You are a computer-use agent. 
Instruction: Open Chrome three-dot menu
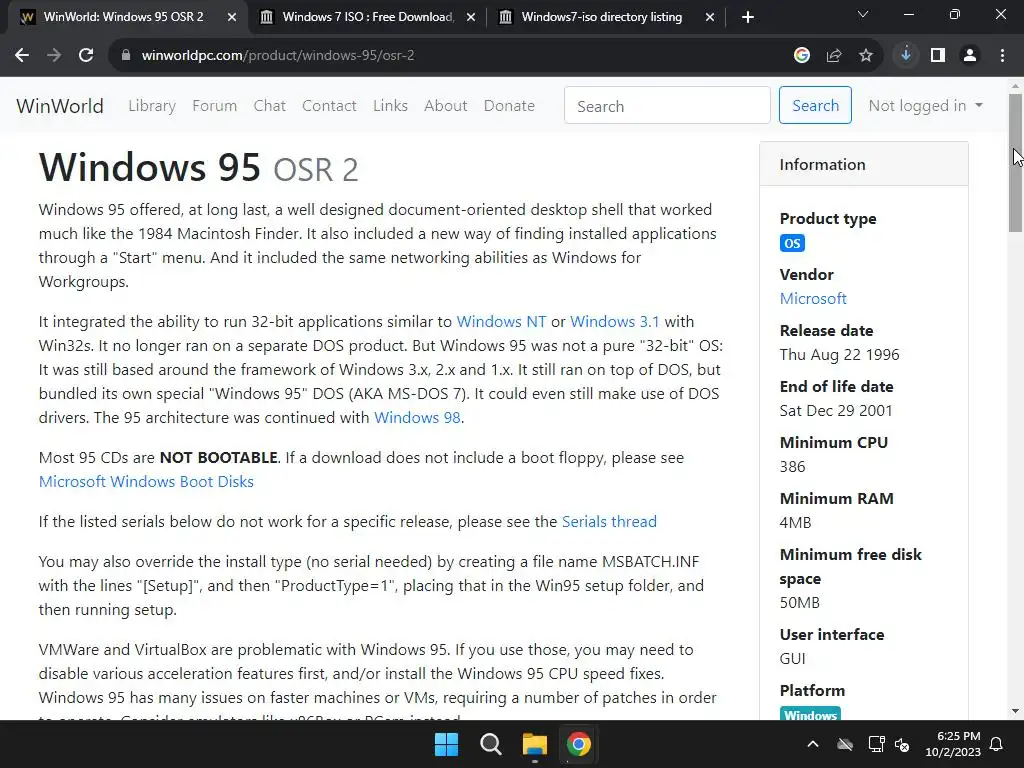point(1002,56)
